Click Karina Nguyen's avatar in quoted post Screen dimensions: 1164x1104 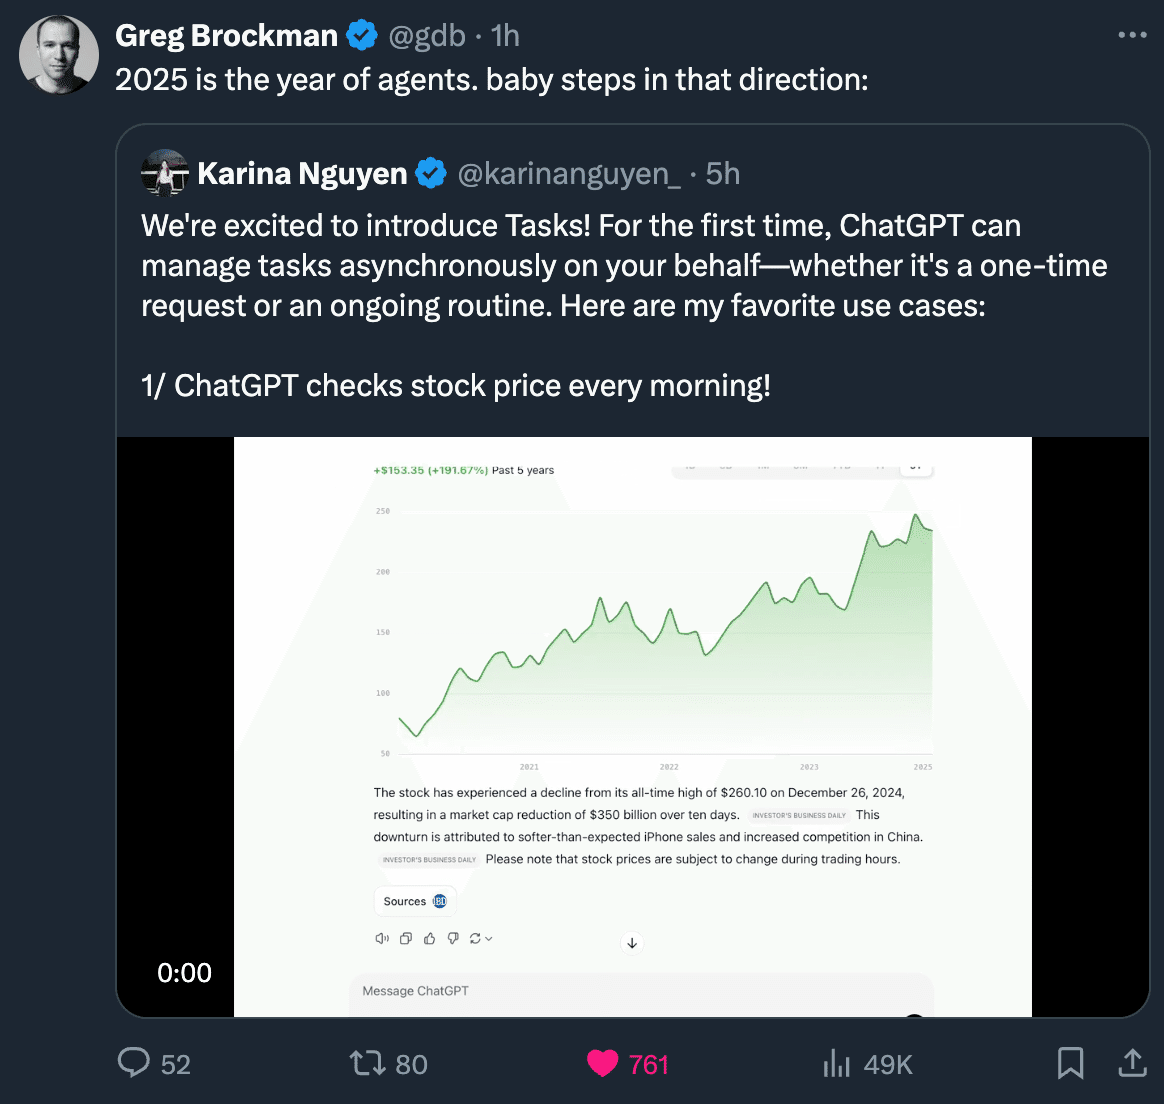tap(165, 173)
